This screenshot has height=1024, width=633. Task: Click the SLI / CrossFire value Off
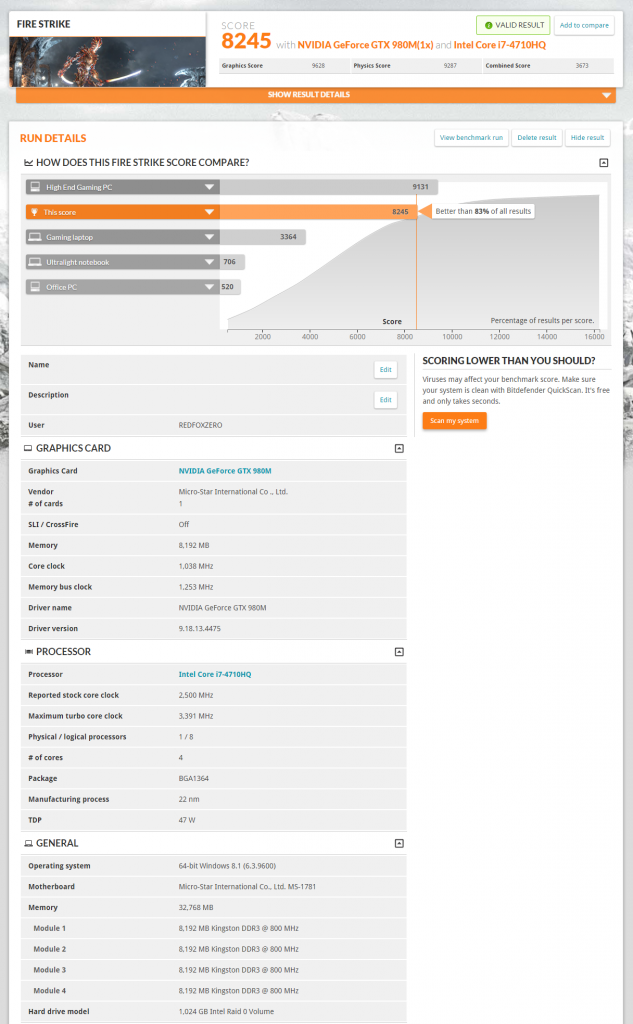184,524
